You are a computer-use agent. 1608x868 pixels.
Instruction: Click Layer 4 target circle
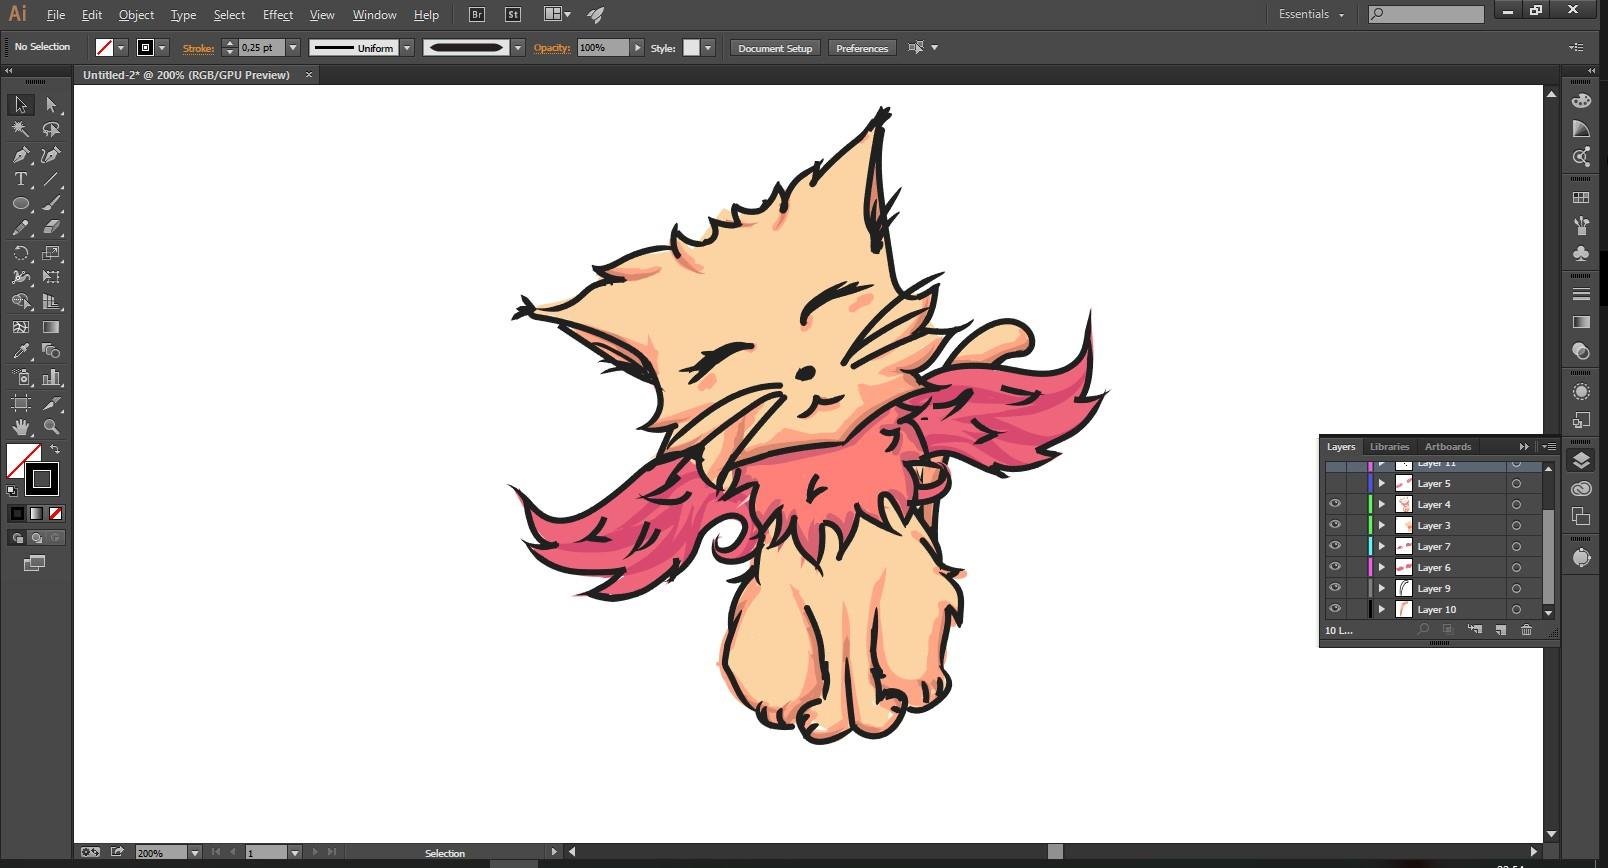click(x=1516, y=504)
